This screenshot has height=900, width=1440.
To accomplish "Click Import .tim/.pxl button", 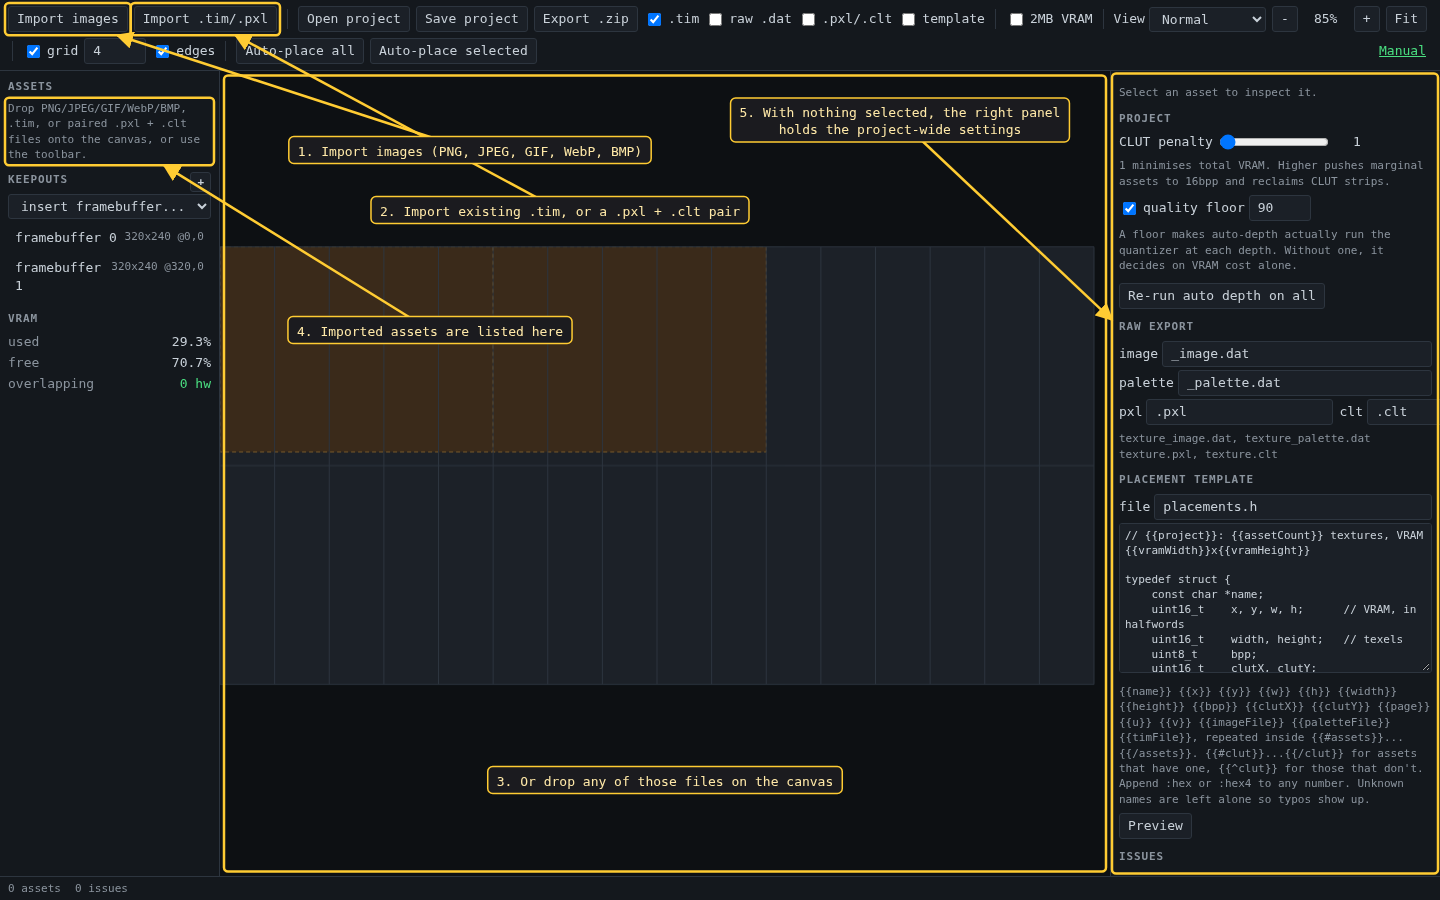I will tap(205, 19).
